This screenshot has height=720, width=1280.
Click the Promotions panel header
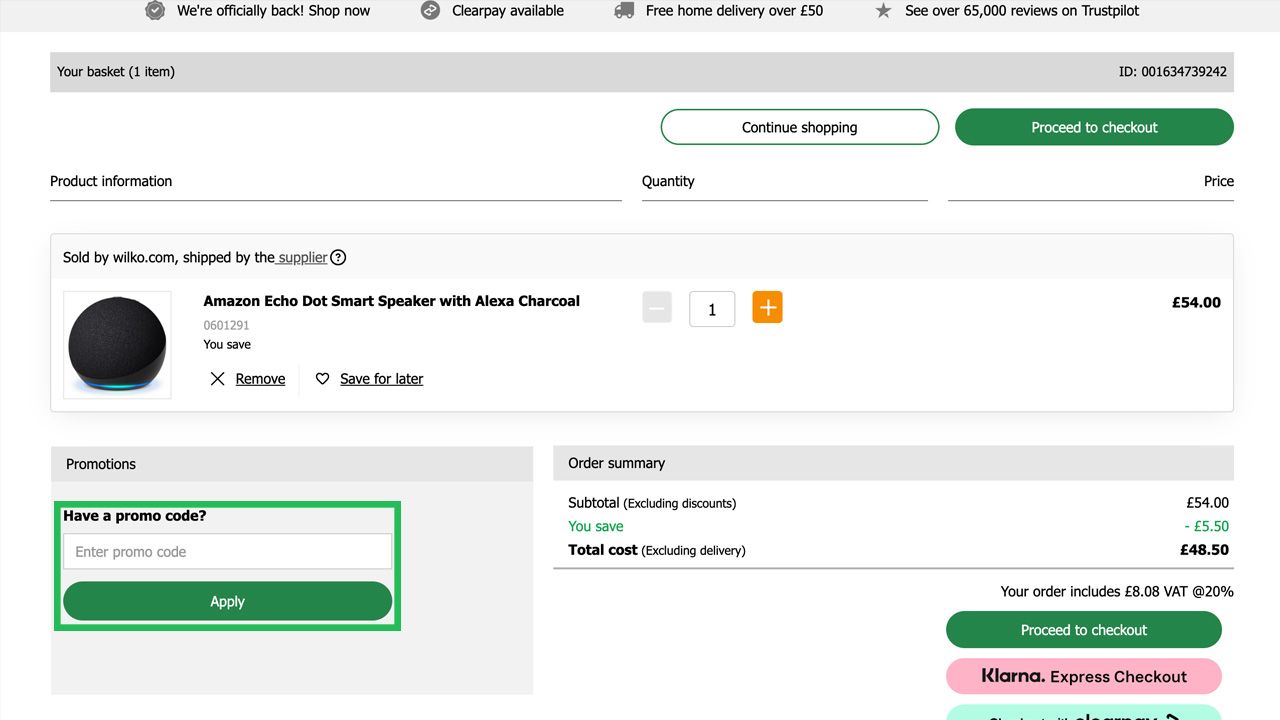(292, 464)
